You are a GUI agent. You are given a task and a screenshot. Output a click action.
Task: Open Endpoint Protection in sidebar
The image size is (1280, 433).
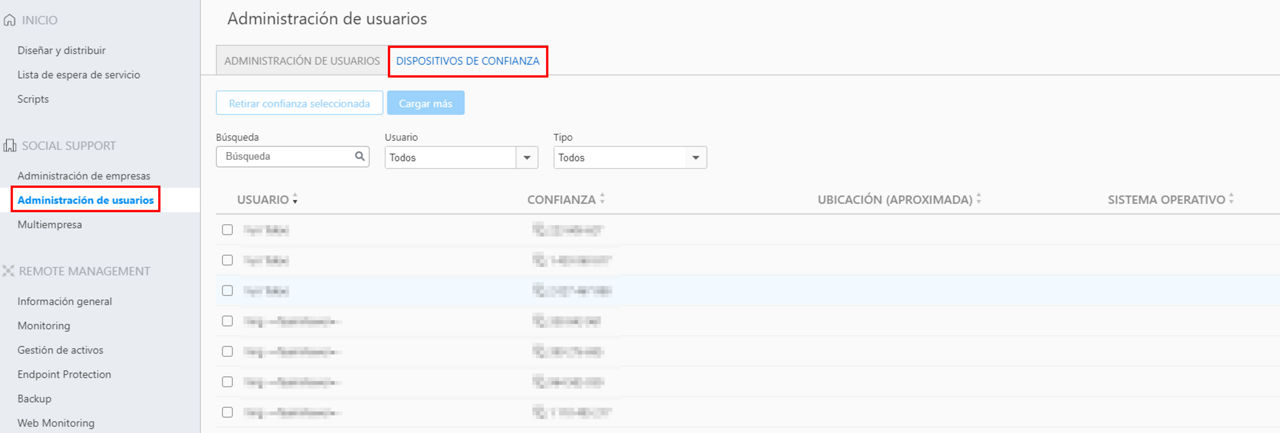pyautogui.click(x=64, y=374)
